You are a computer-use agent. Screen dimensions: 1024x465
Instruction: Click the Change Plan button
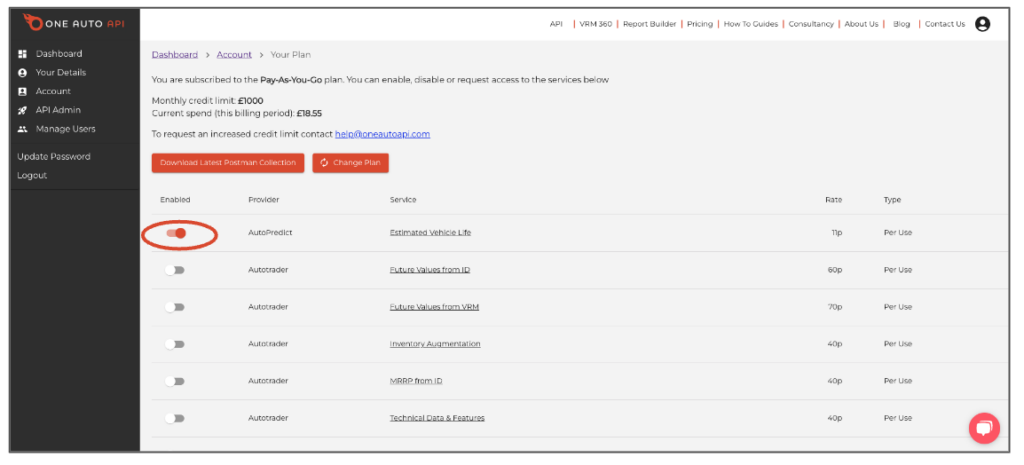350,163
